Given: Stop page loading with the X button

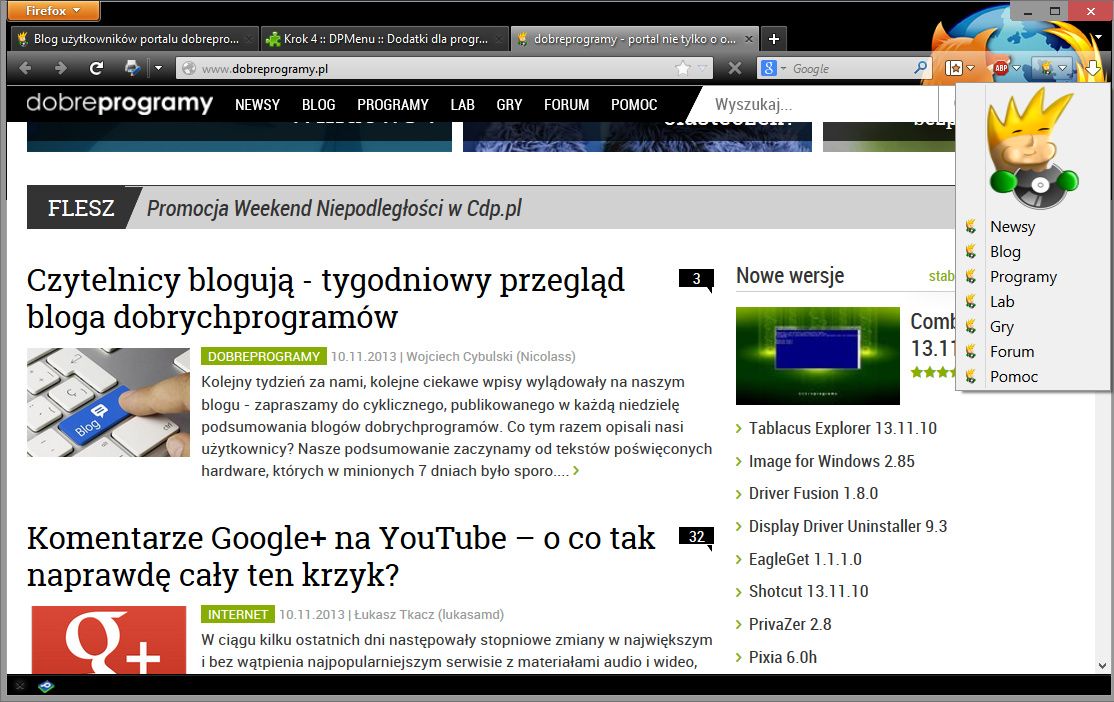Looking at the screenshot, I should point(735,68).
